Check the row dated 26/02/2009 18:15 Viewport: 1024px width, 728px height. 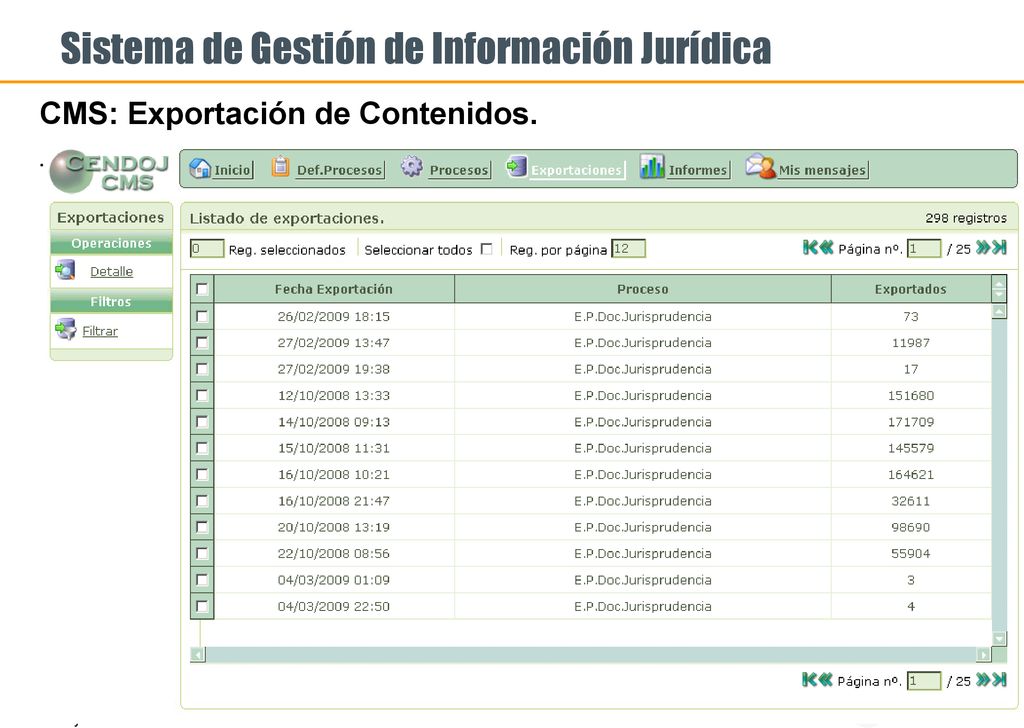202,316
